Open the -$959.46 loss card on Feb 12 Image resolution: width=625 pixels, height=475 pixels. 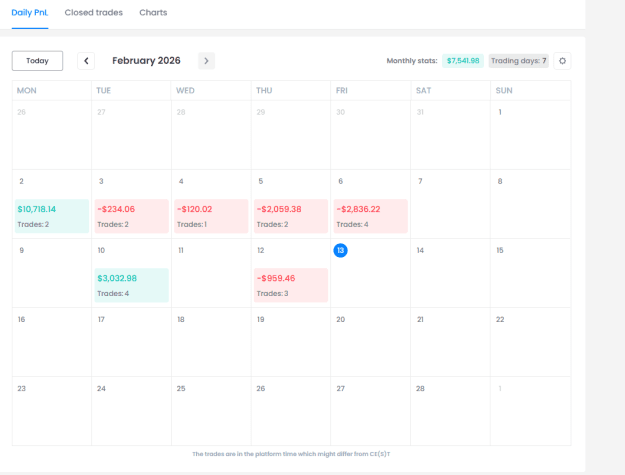point(291,285)
